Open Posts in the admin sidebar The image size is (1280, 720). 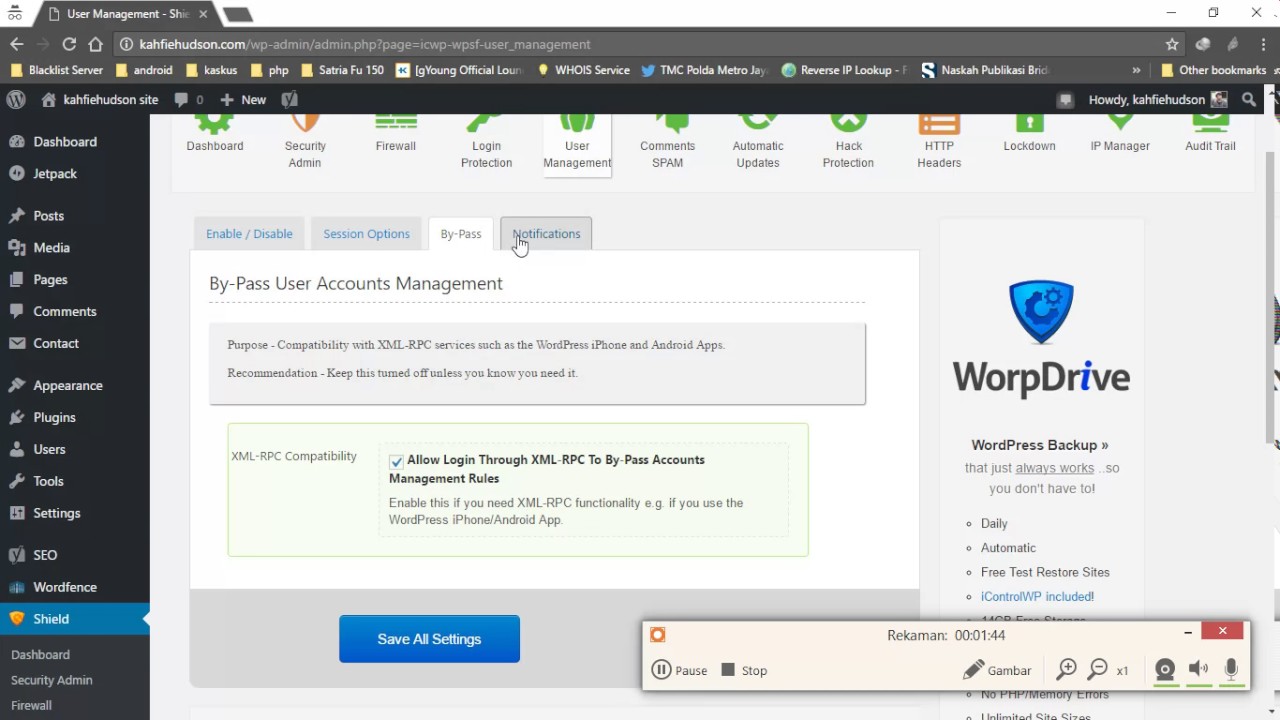[x=48, y=215]
